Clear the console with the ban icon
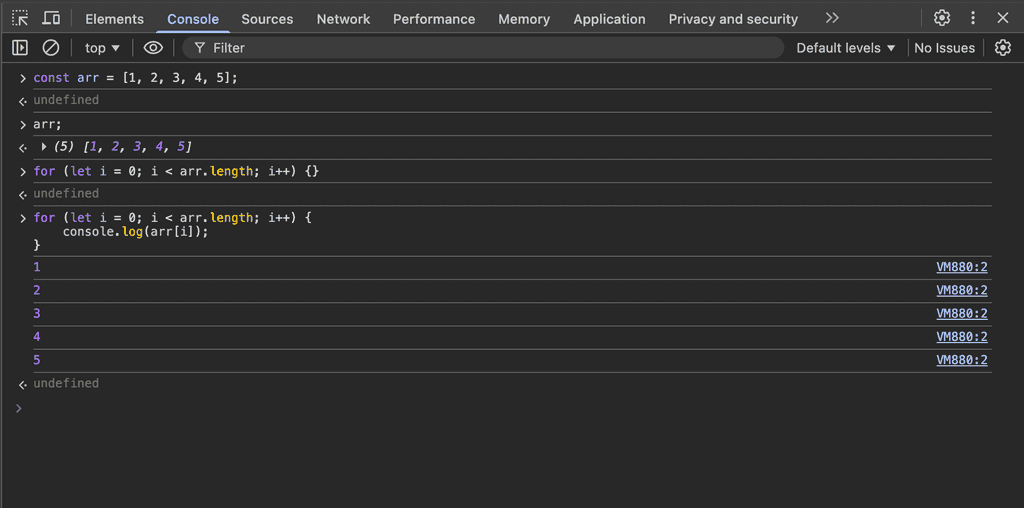This screenshot has width=1024, height=508. 51,48
